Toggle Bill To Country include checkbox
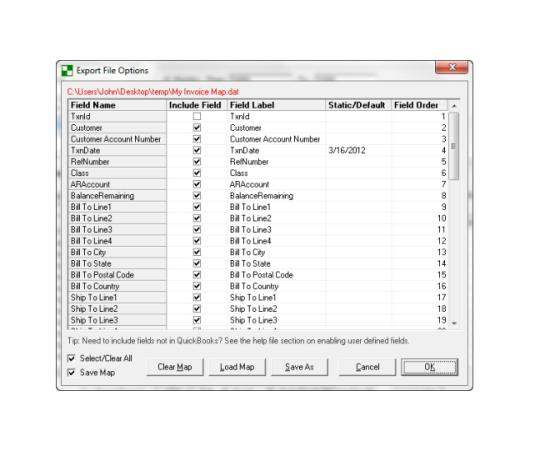 tap(197, 286)
